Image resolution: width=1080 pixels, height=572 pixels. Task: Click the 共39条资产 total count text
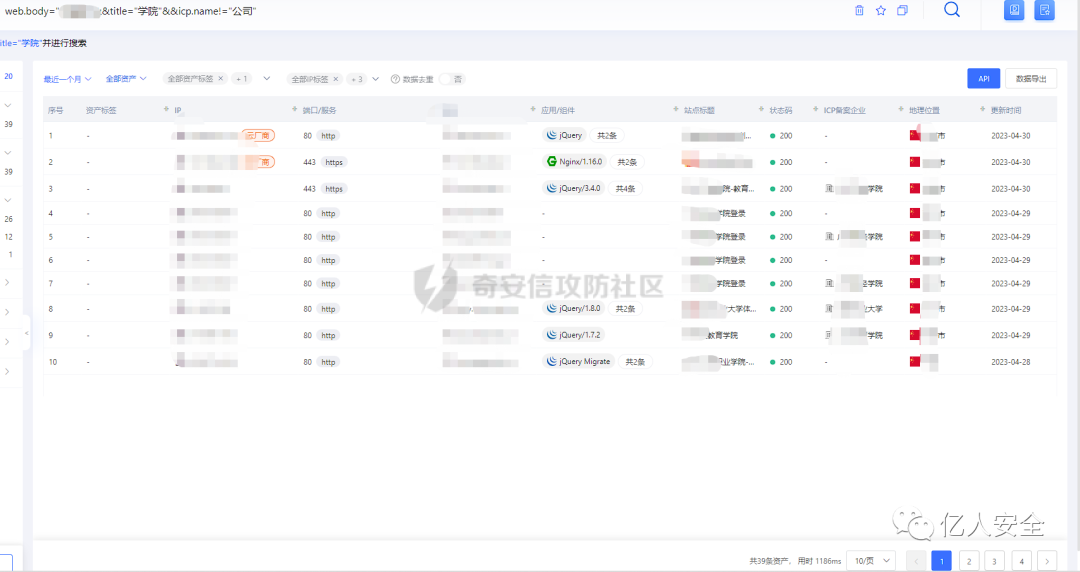point(769,561)
